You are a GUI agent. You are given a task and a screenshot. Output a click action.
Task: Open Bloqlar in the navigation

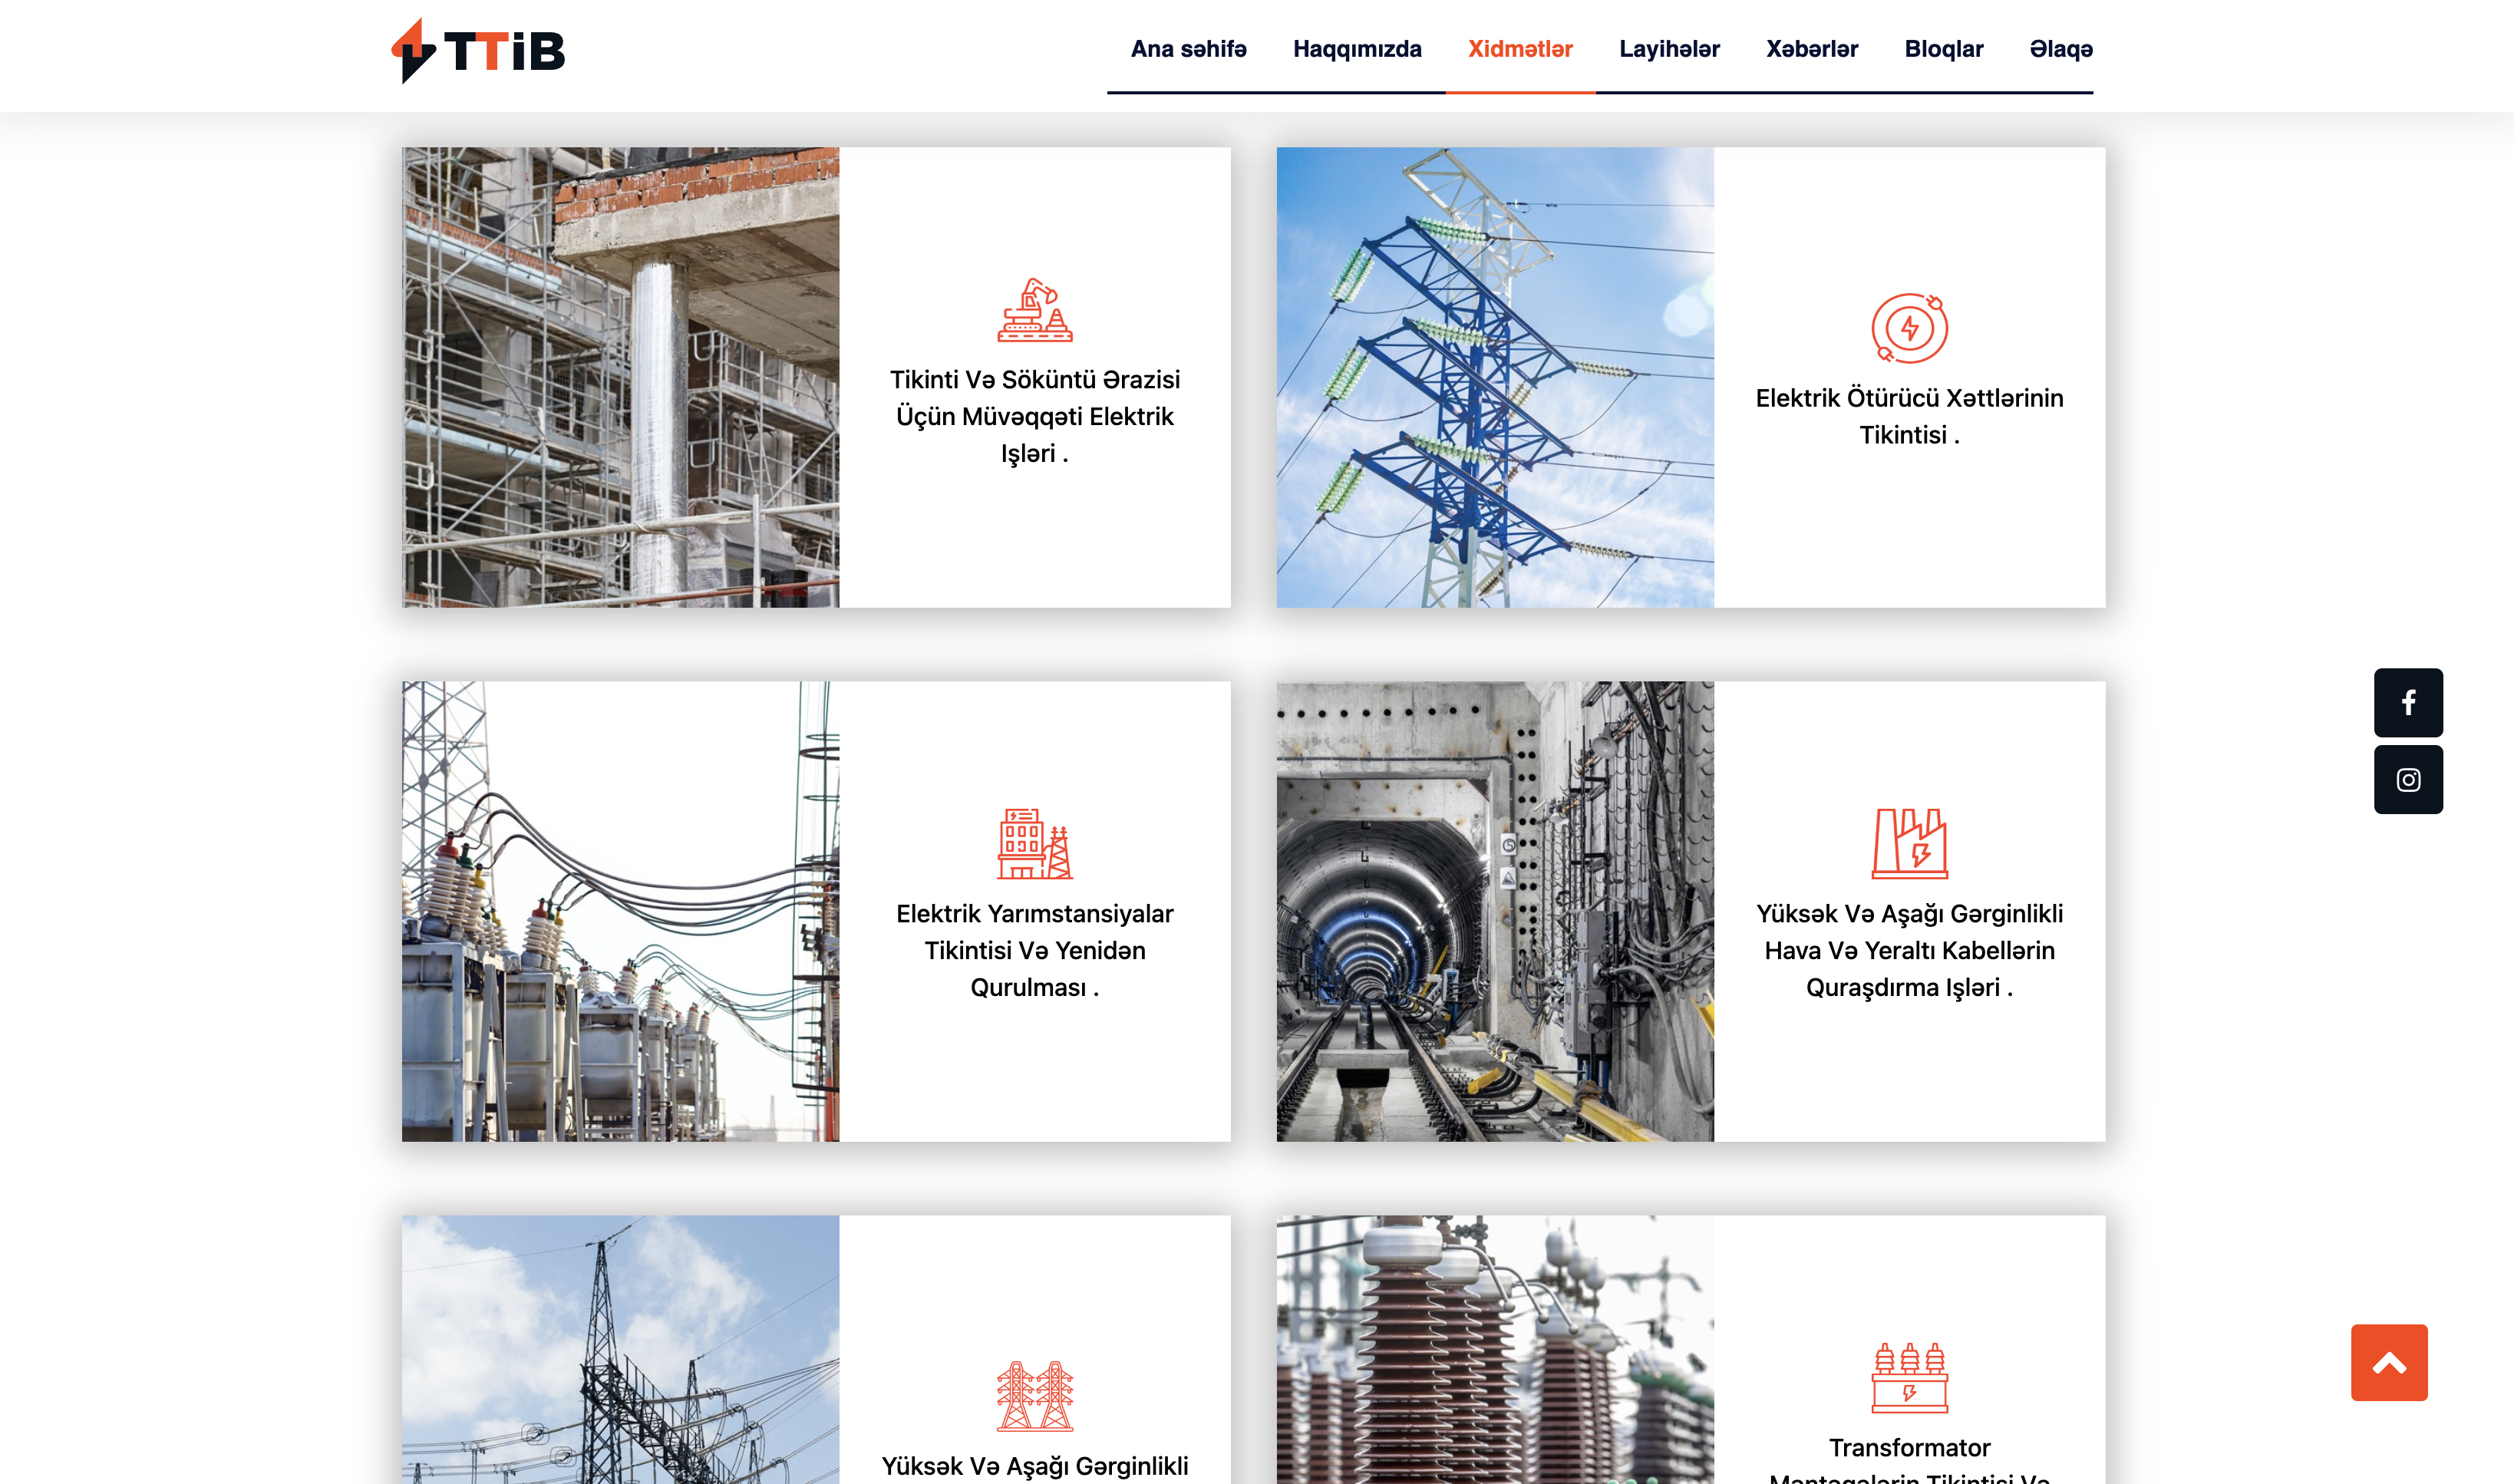coord(1943,49)
